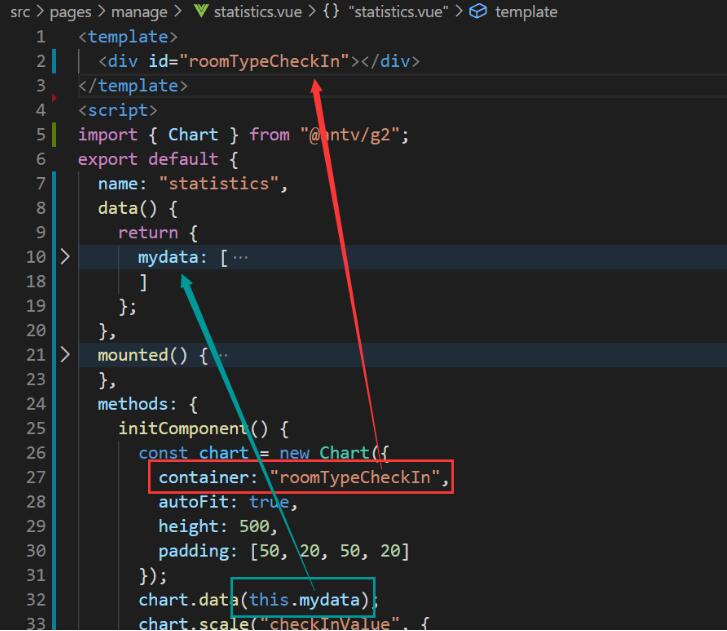Click the "src" breadcrumb segment
The image size is (727, 631).
pyautogui.click(x=19, y=12)
